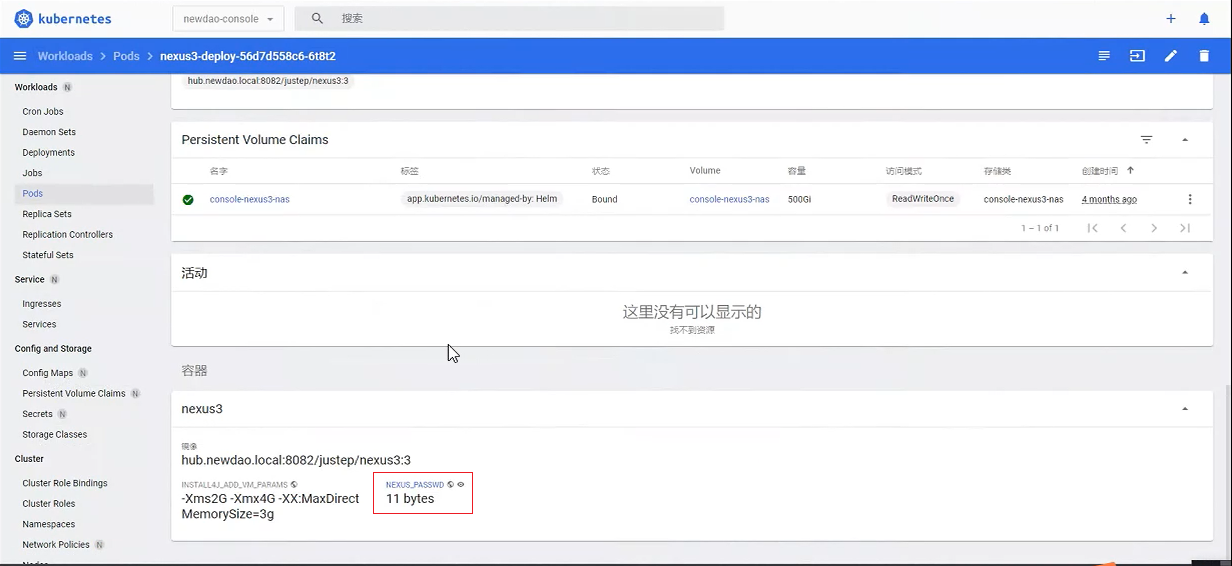Select Deployments in the sidebar
Image resolution: width=1232 pixels, height=566 pixels.
(x=49, y=153)
